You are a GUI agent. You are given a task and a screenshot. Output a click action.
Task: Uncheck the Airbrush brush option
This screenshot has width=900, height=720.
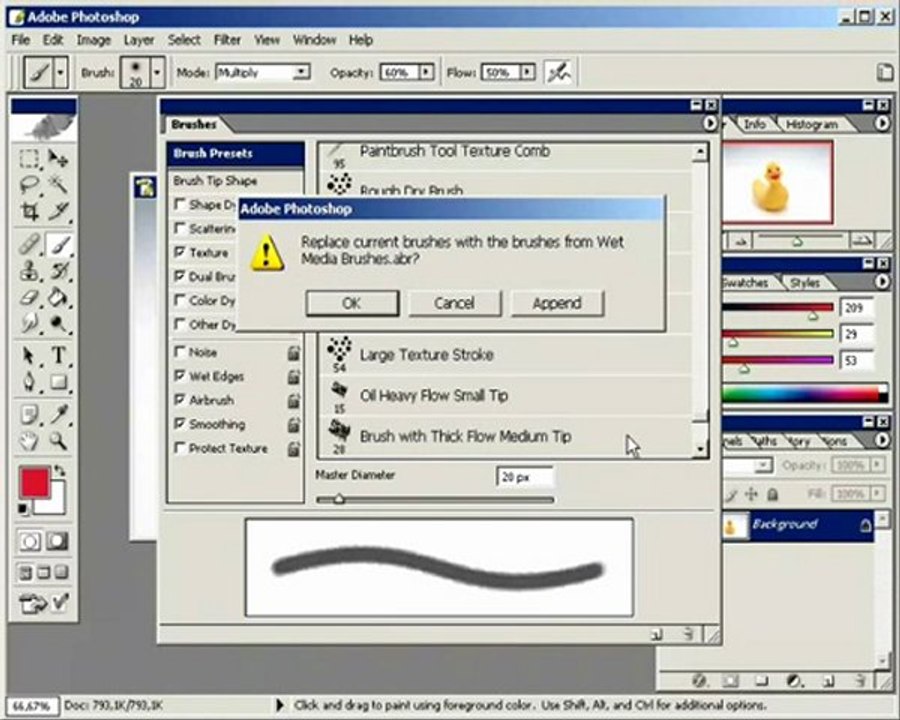tap(180, 400)
